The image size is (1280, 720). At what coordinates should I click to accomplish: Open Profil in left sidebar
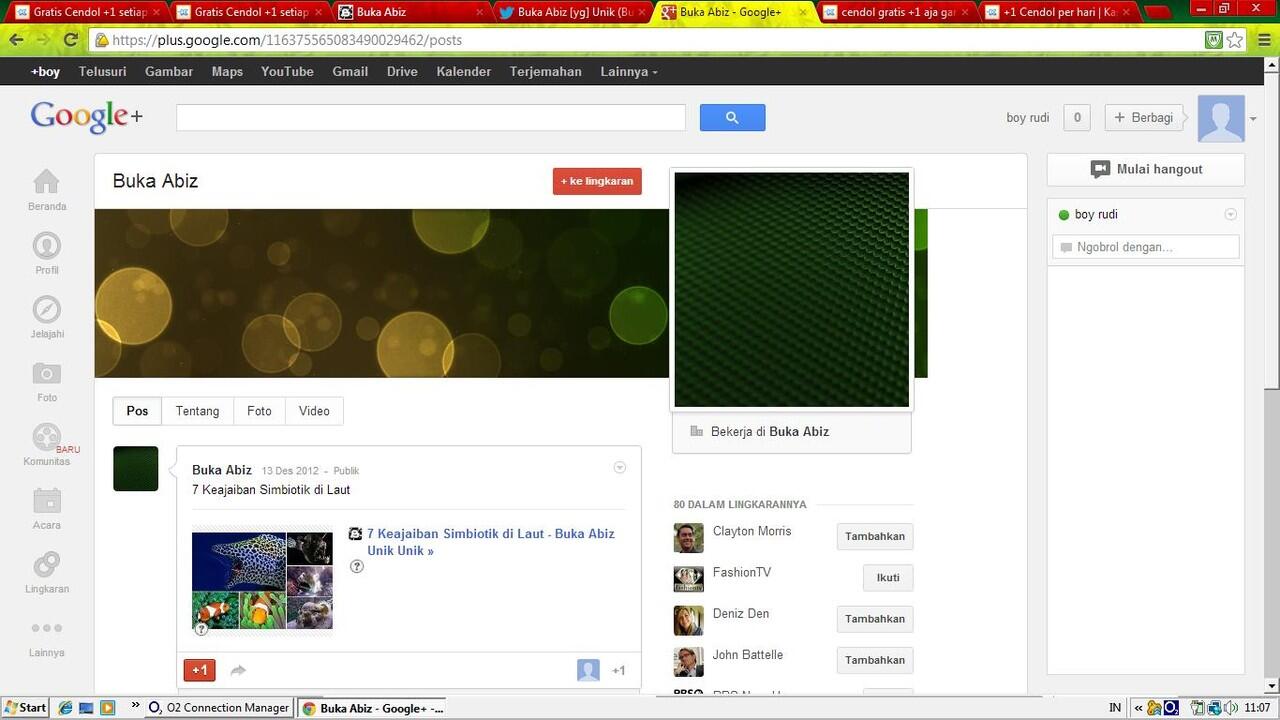(47, 253)
